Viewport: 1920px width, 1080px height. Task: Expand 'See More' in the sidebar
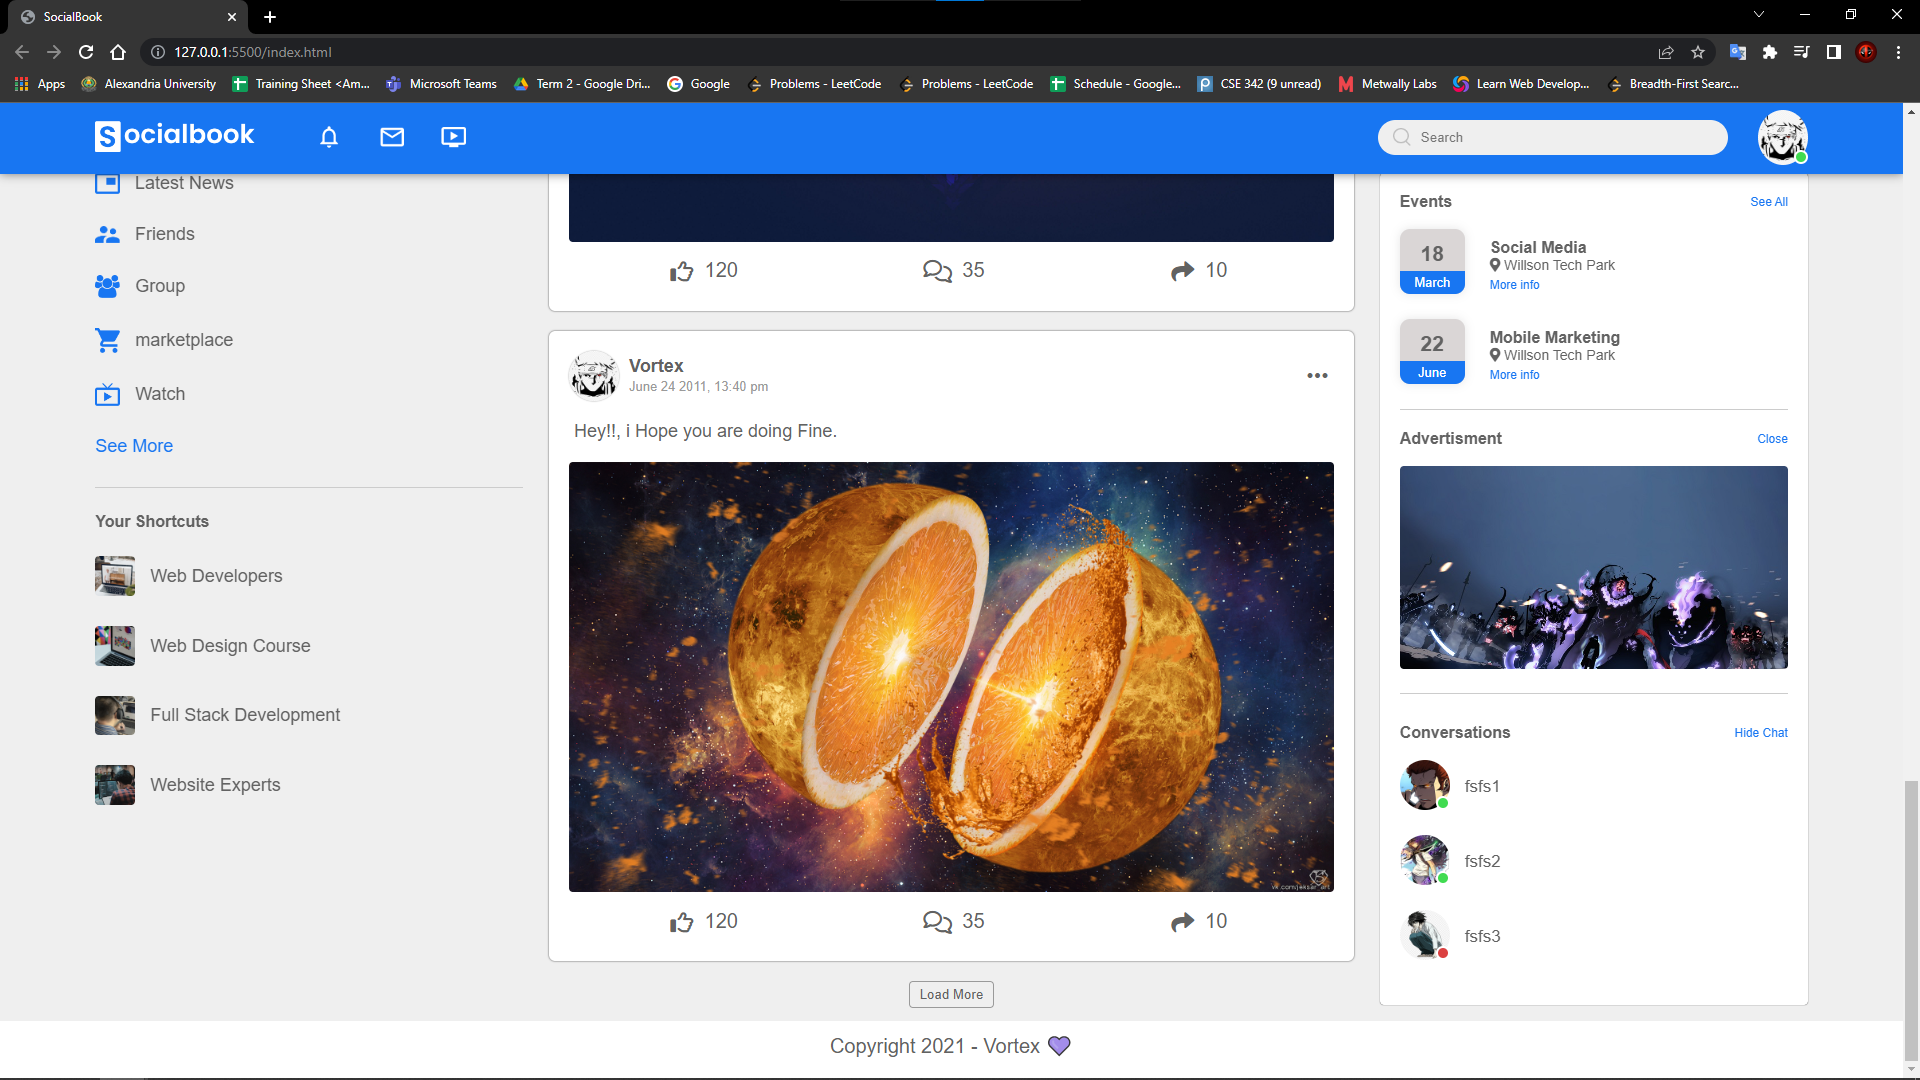(133, 446)
